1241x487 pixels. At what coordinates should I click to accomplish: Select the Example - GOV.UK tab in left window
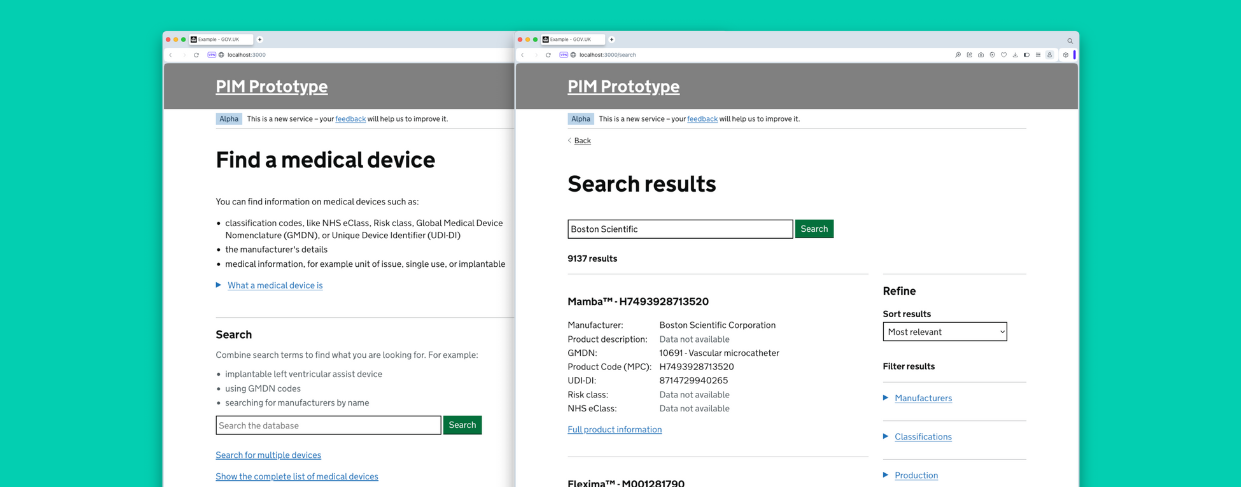click(x=220, y=39)
